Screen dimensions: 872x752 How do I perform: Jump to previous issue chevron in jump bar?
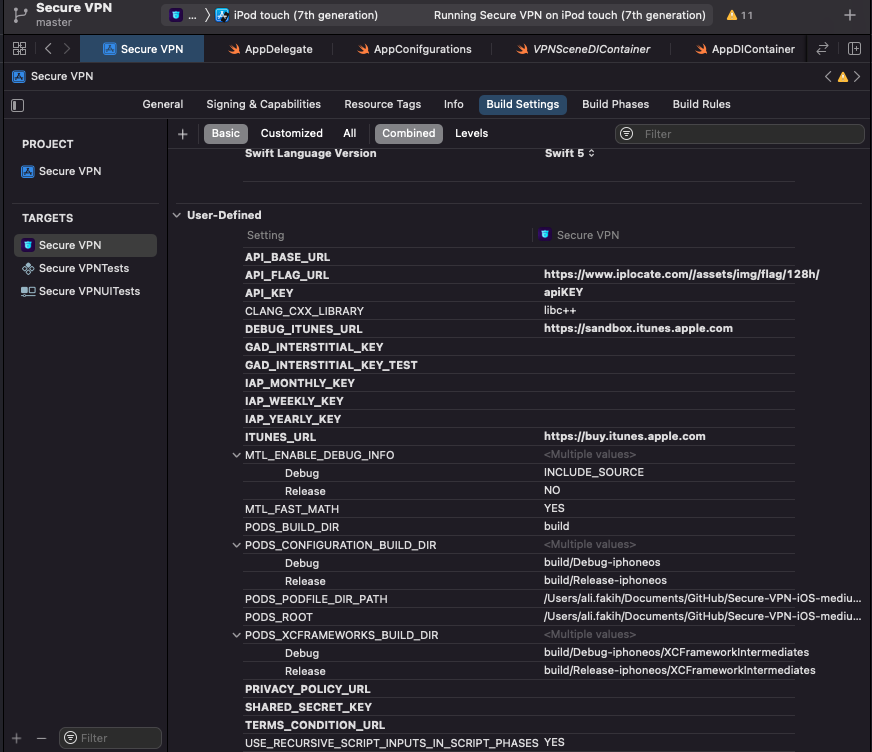point(828,77)
